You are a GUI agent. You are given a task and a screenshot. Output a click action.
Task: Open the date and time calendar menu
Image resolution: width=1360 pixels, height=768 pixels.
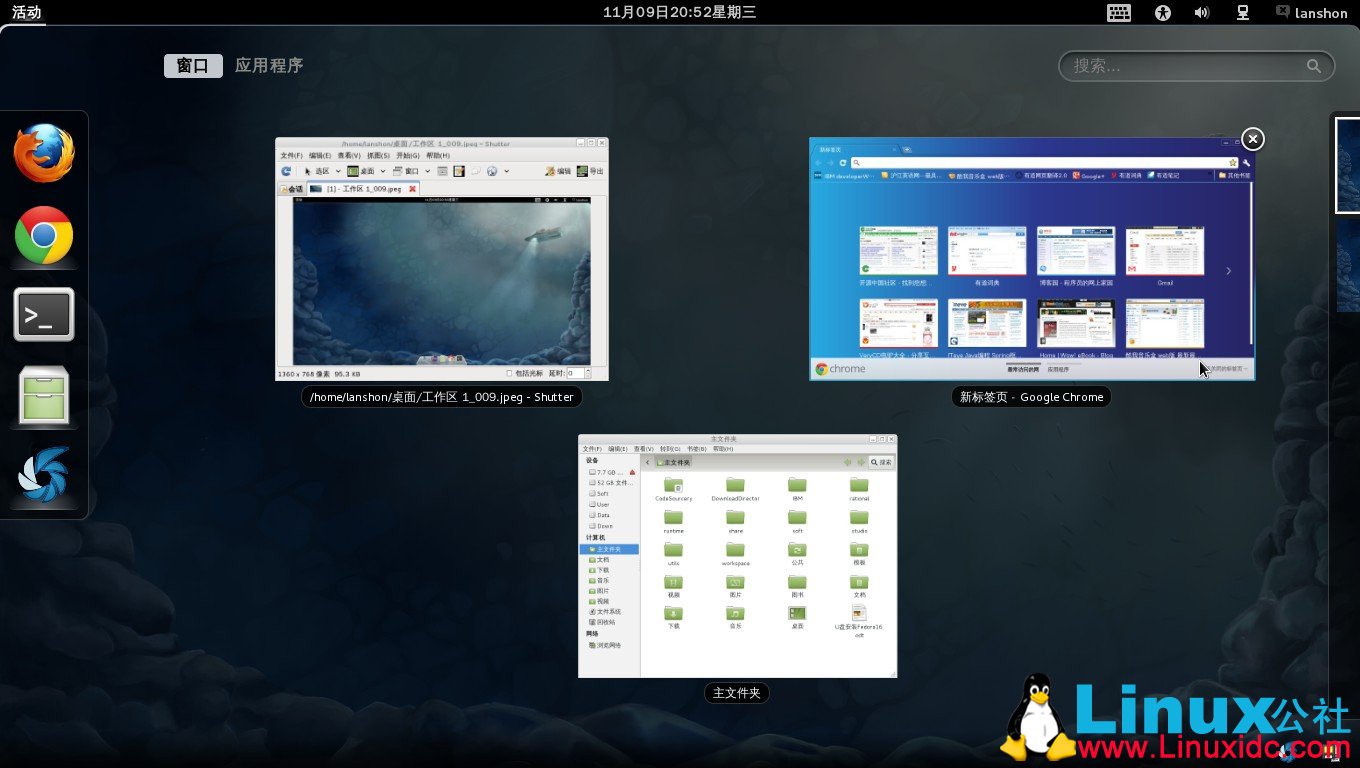coord(679,12)
